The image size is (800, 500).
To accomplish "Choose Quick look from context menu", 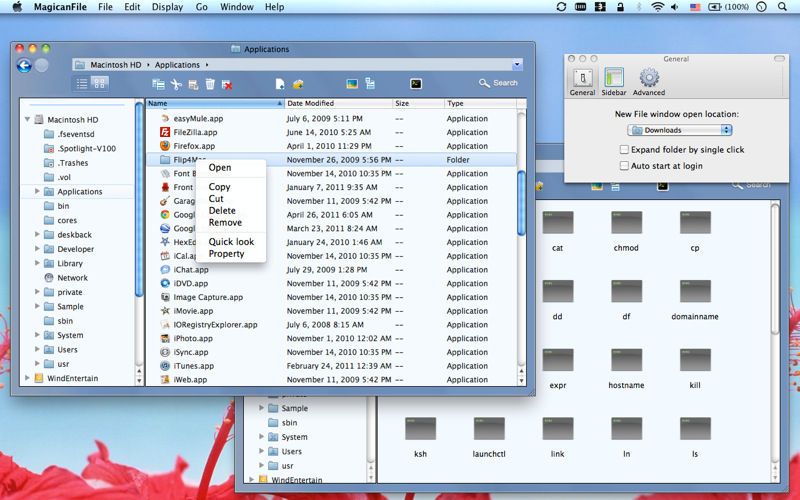I will (231, 242).
